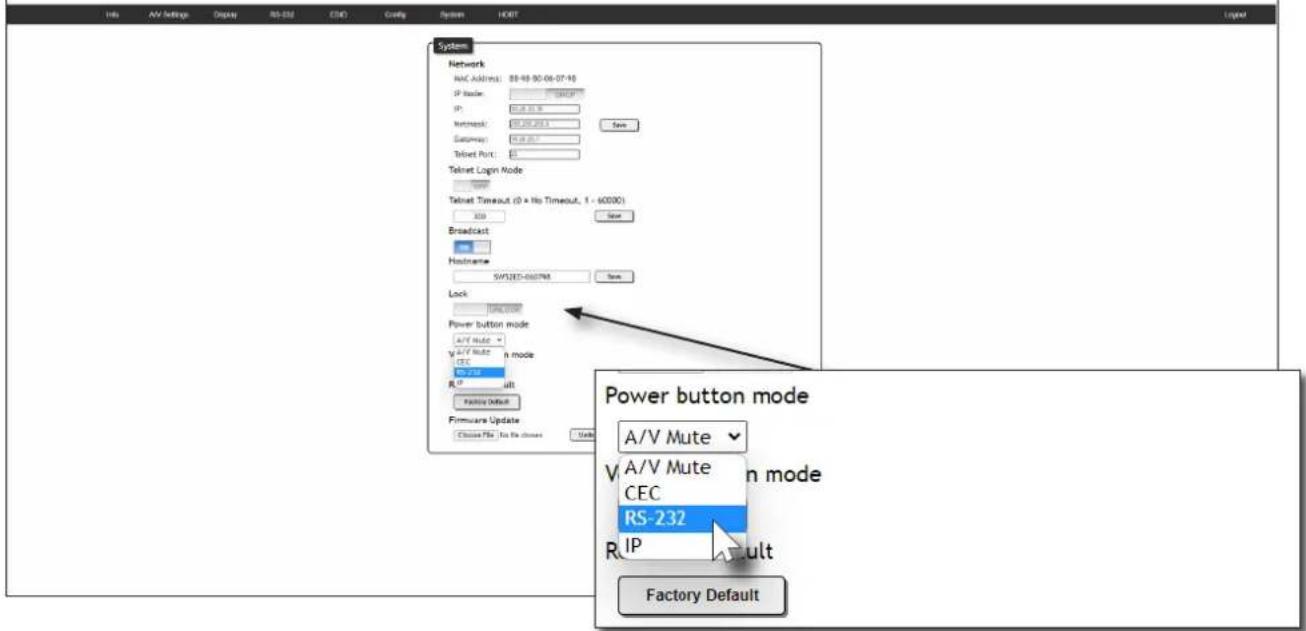Open the RS-232 page from the top bar
Screen dimensions: 1306x631
[281, 16]
